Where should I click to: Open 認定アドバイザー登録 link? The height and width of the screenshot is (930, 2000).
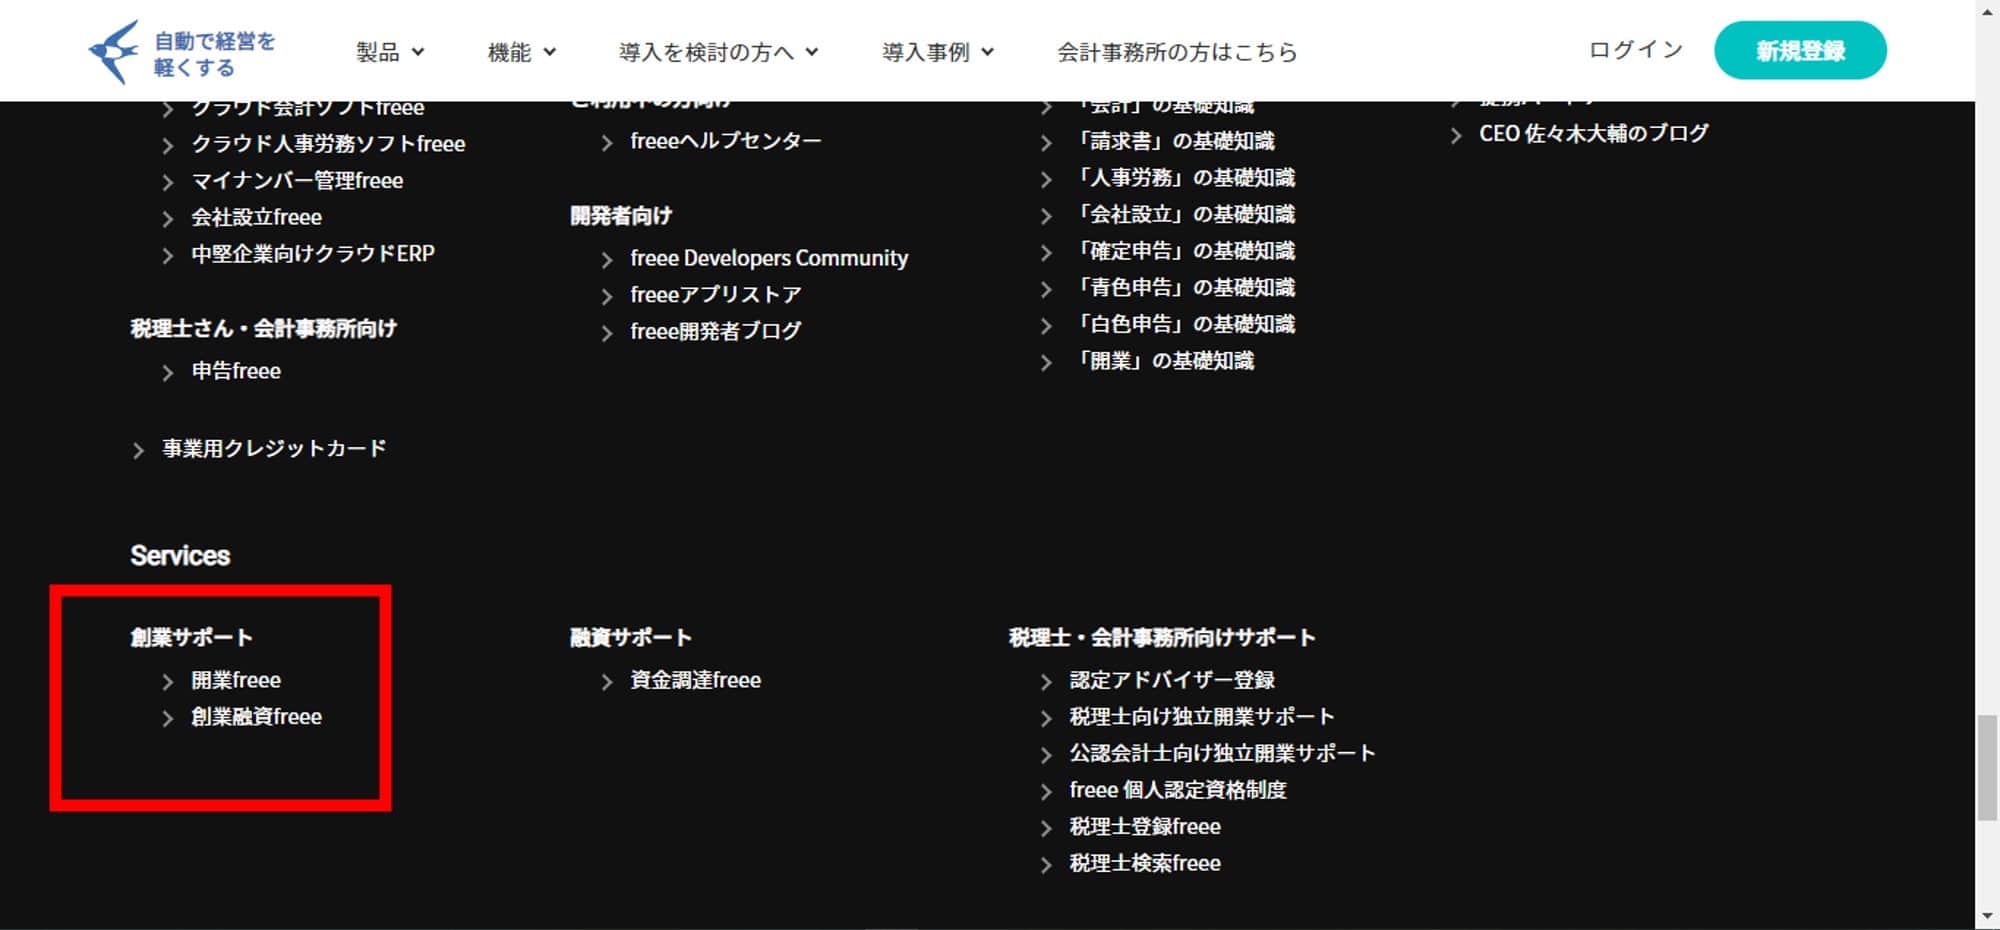(x=1172, y=680)
